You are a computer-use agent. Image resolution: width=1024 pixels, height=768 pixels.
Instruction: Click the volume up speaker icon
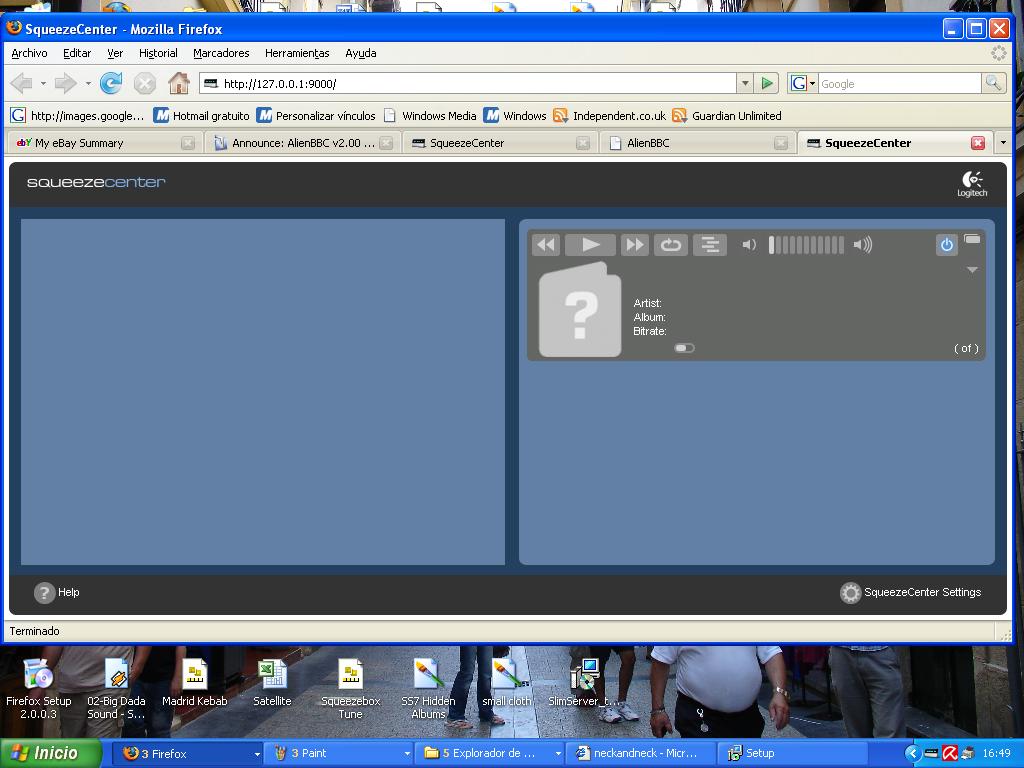(862, 245)
